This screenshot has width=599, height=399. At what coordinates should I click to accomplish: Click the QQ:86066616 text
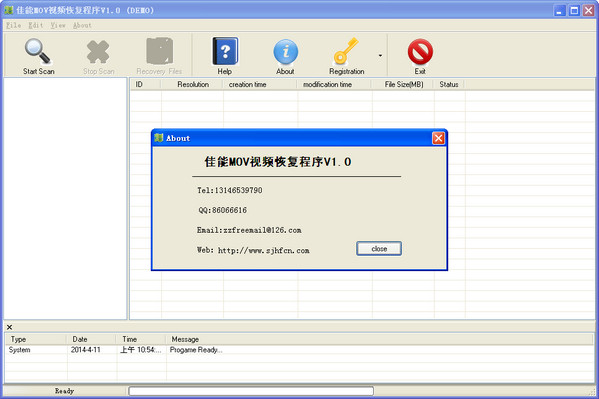tap(222, 210)
